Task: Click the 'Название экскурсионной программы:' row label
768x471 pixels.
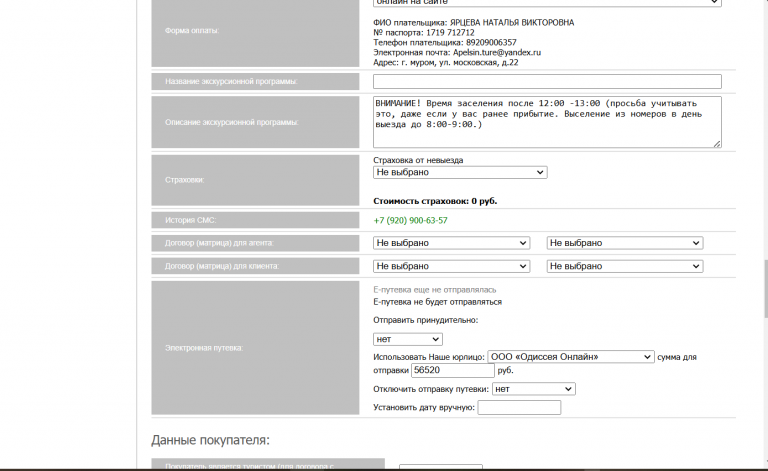Action: tap(231, 81)
